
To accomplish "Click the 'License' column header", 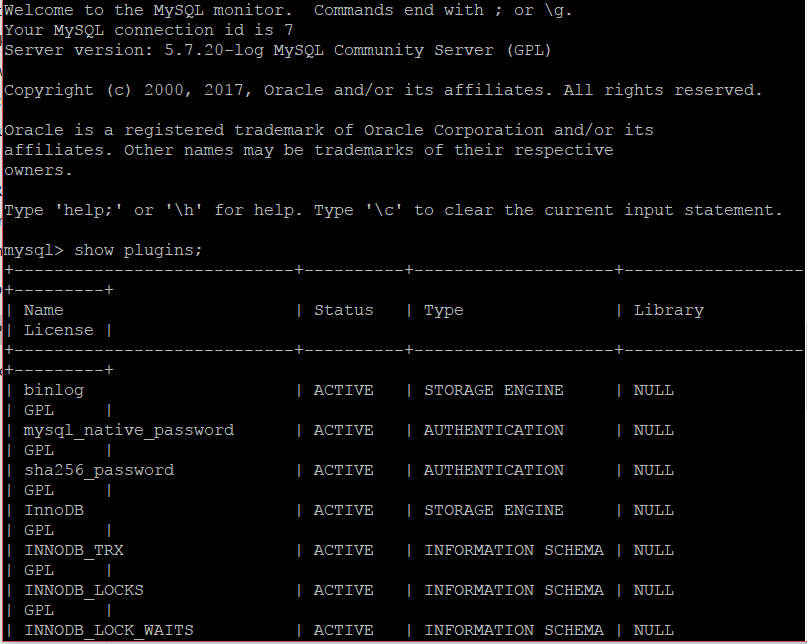I will pyautogui.click(x=59, y=330).
